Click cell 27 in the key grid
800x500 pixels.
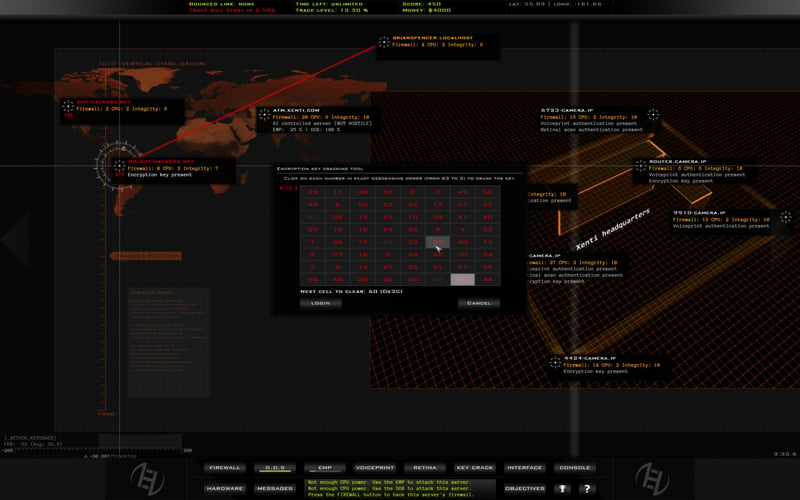tap(388, 267)
